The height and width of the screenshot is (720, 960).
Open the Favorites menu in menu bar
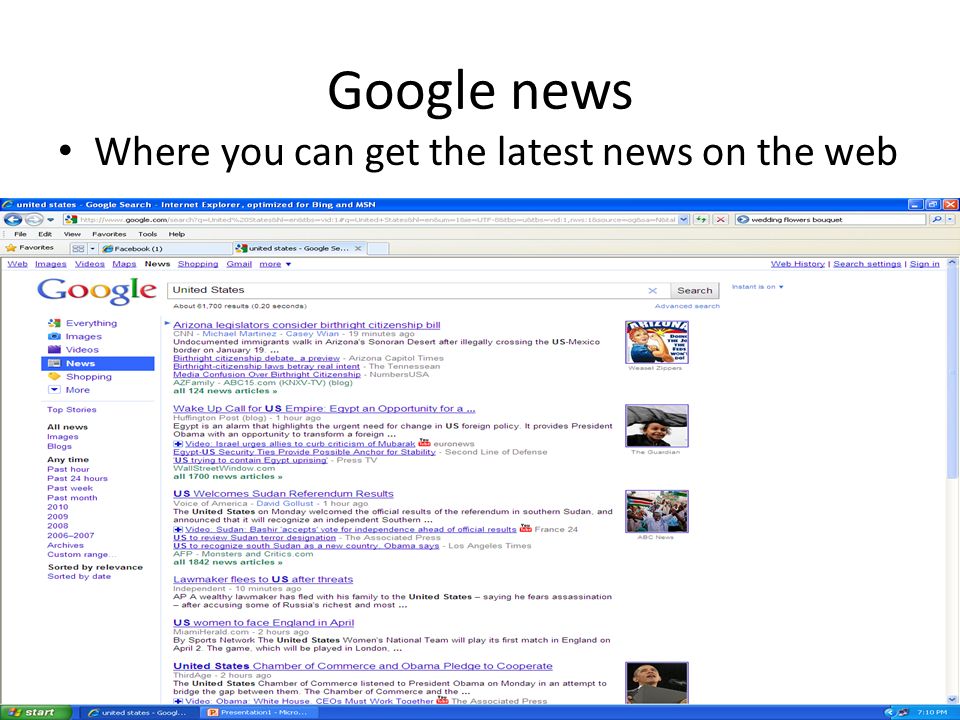(109, 234)
